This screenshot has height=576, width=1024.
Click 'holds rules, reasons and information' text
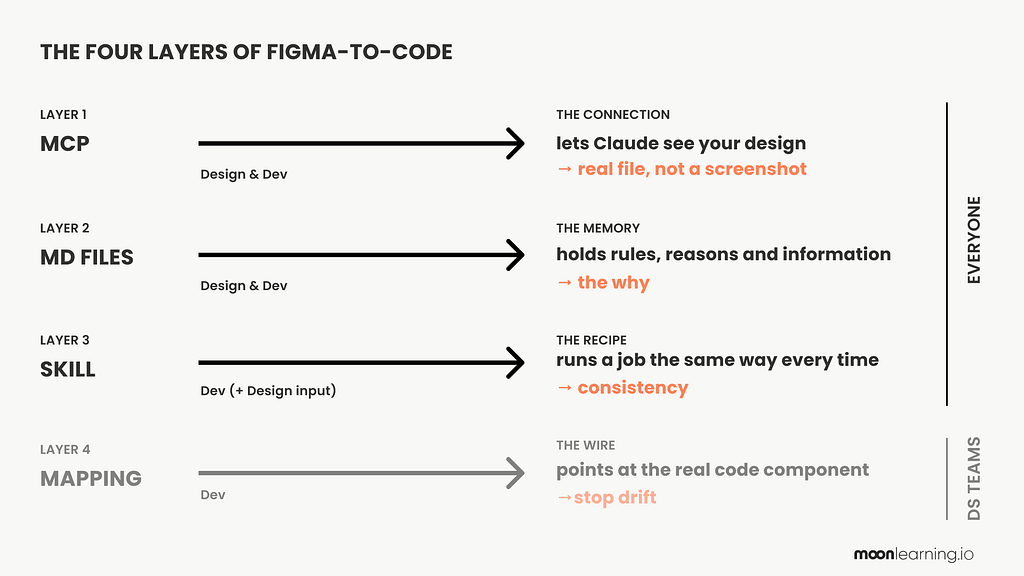[x=724, y=254]
